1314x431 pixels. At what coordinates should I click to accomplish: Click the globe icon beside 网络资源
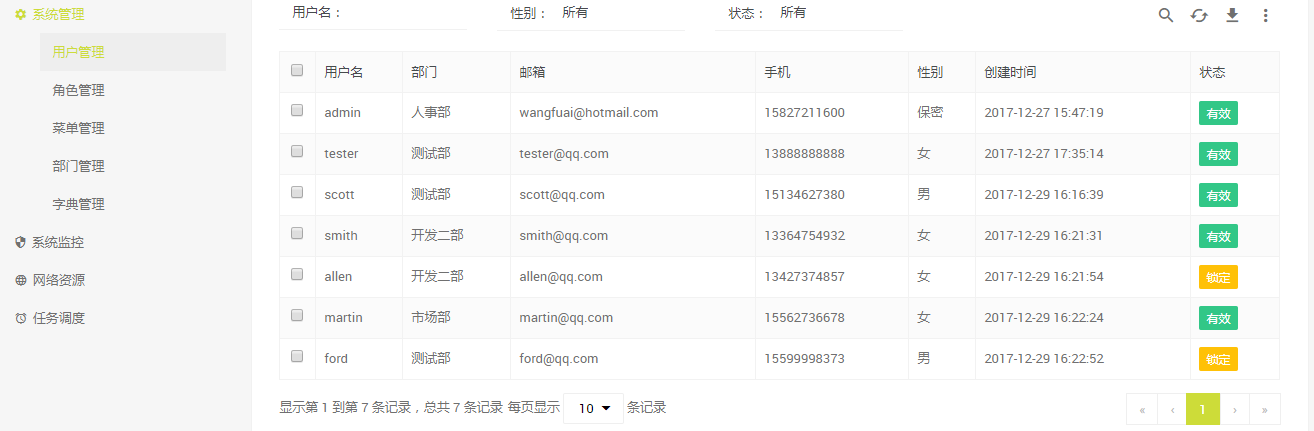(20, 280)
